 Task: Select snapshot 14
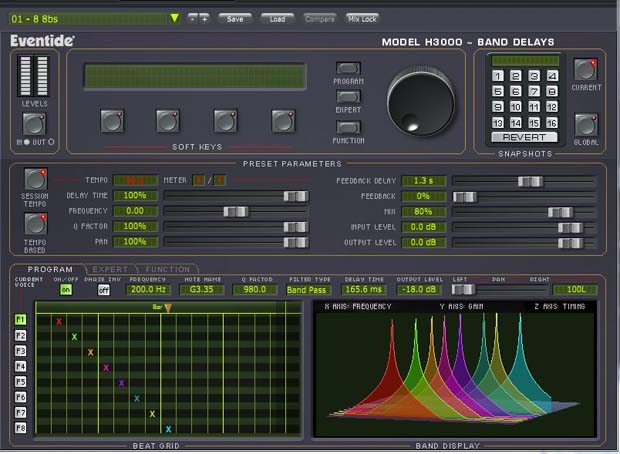click(x=516, y=123)
